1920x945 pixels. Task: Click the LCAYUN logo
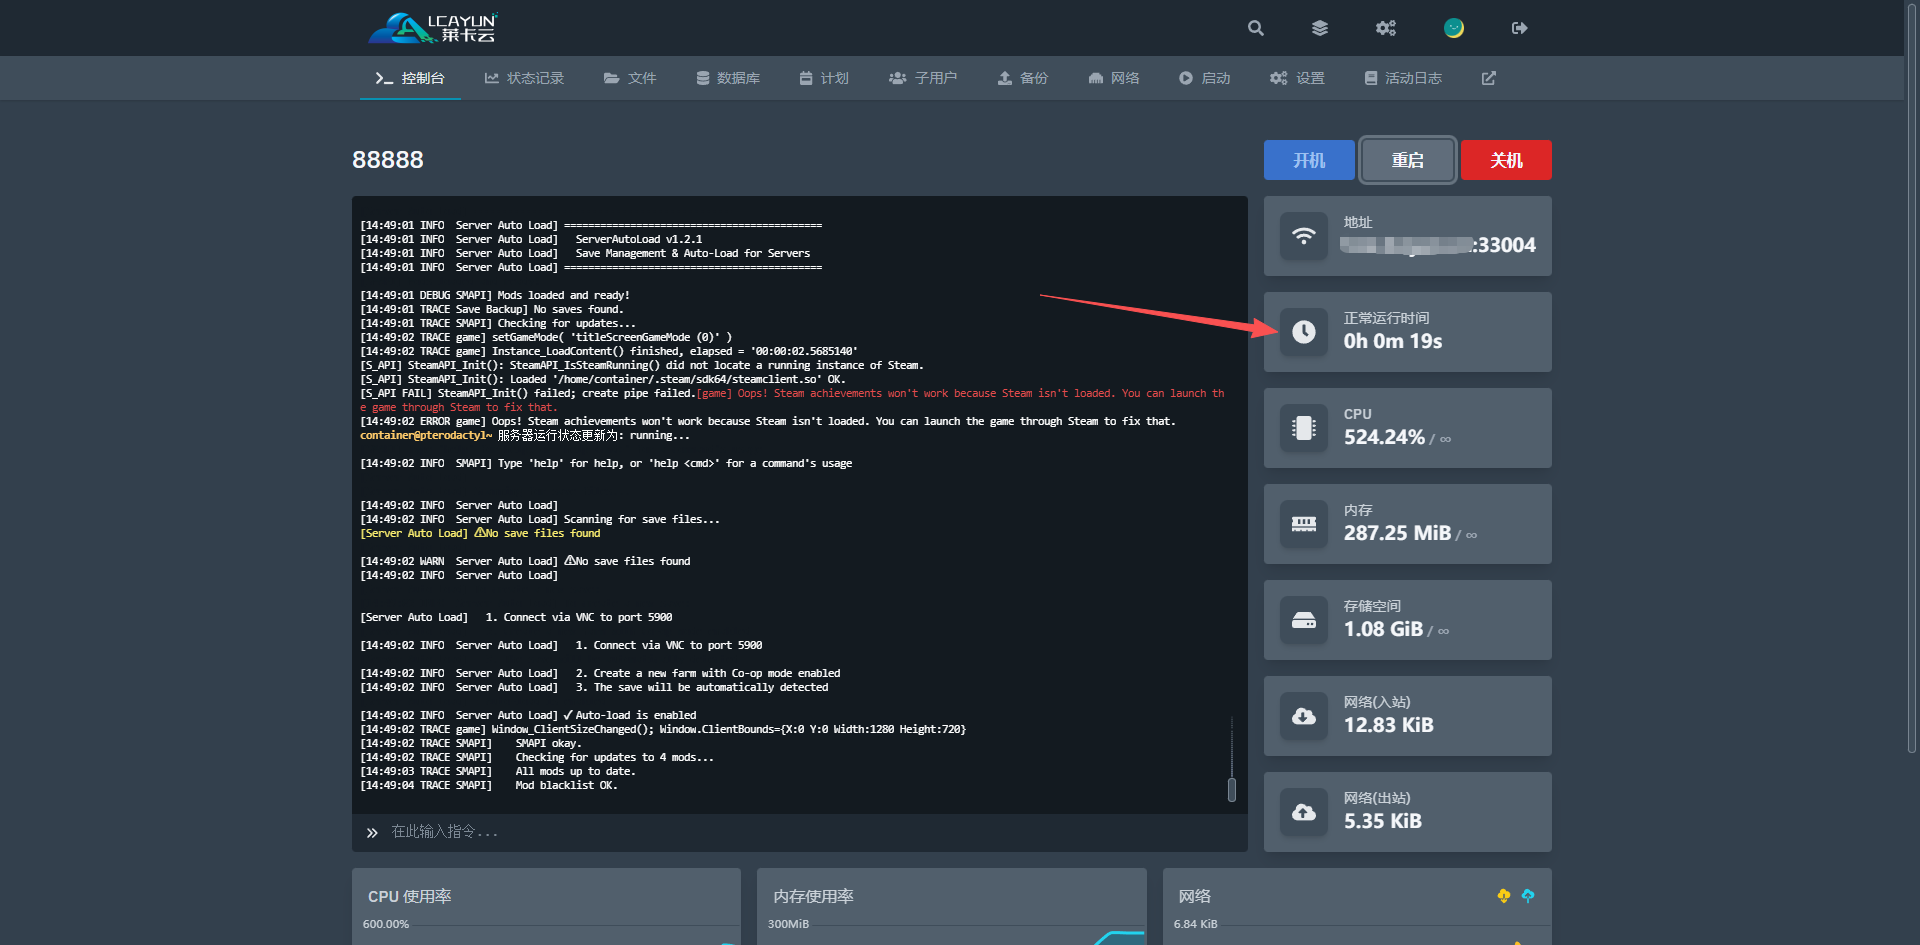click(x=433, y=28)
